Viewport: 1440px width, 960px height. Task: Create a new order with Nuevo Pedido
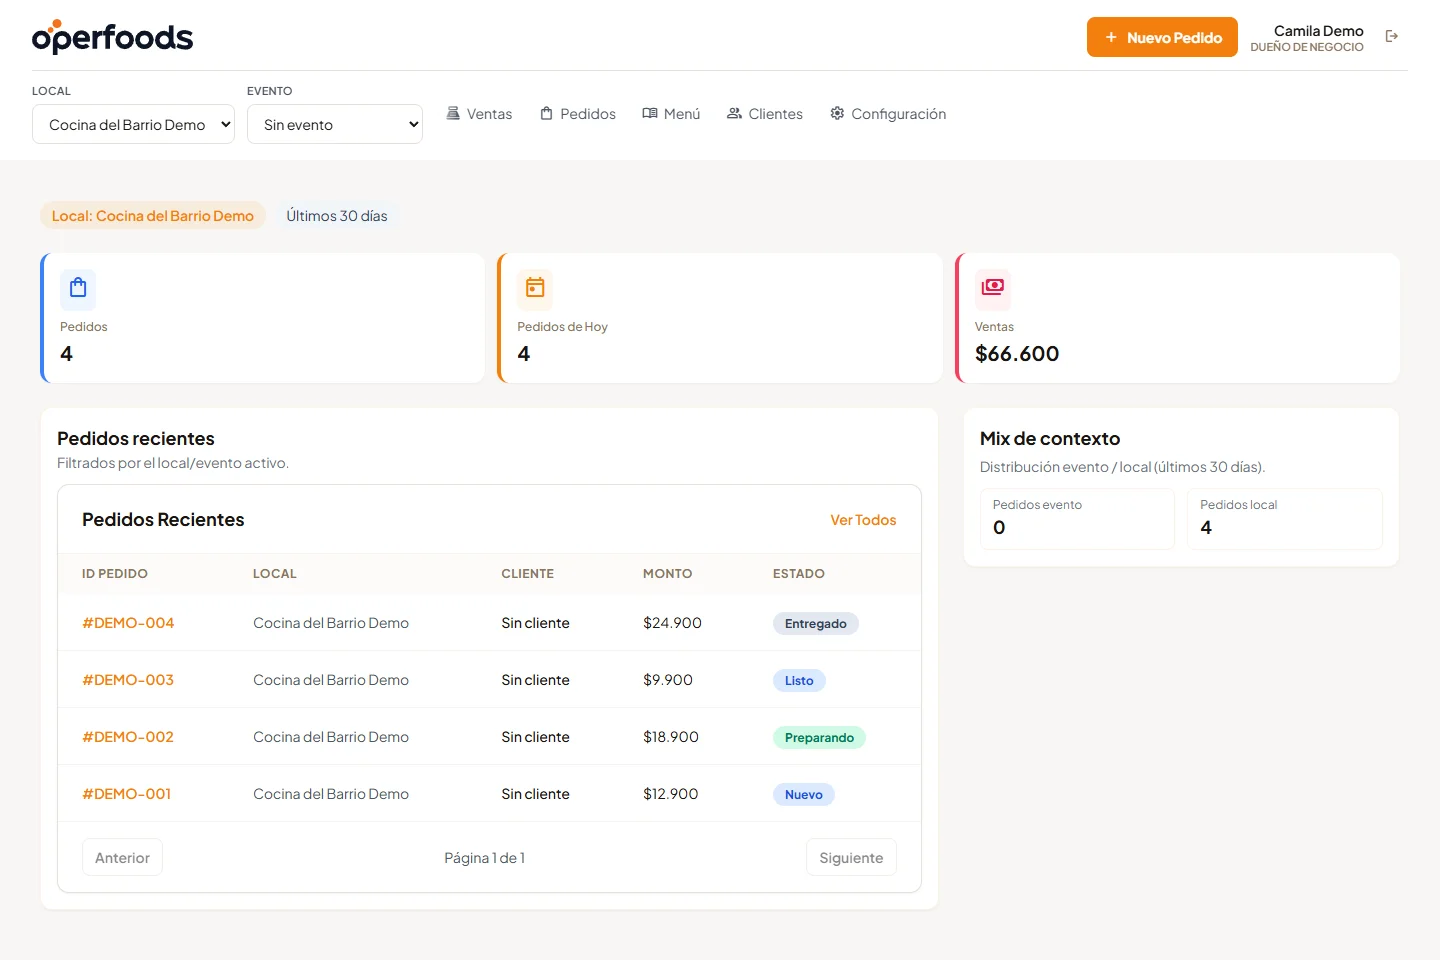[1162, 37]
